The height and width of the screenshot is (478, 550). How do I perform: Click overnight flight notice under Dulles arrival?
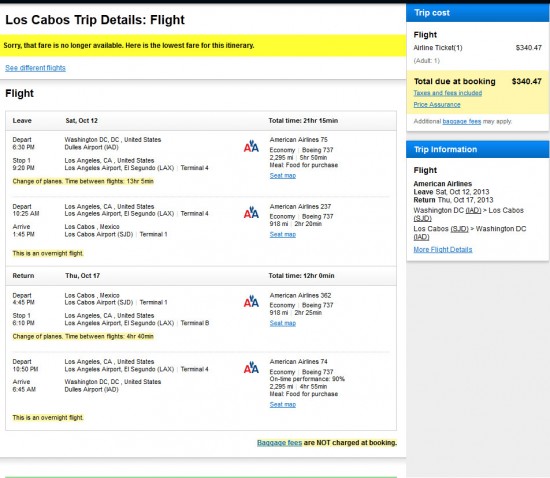coord(48,417)
